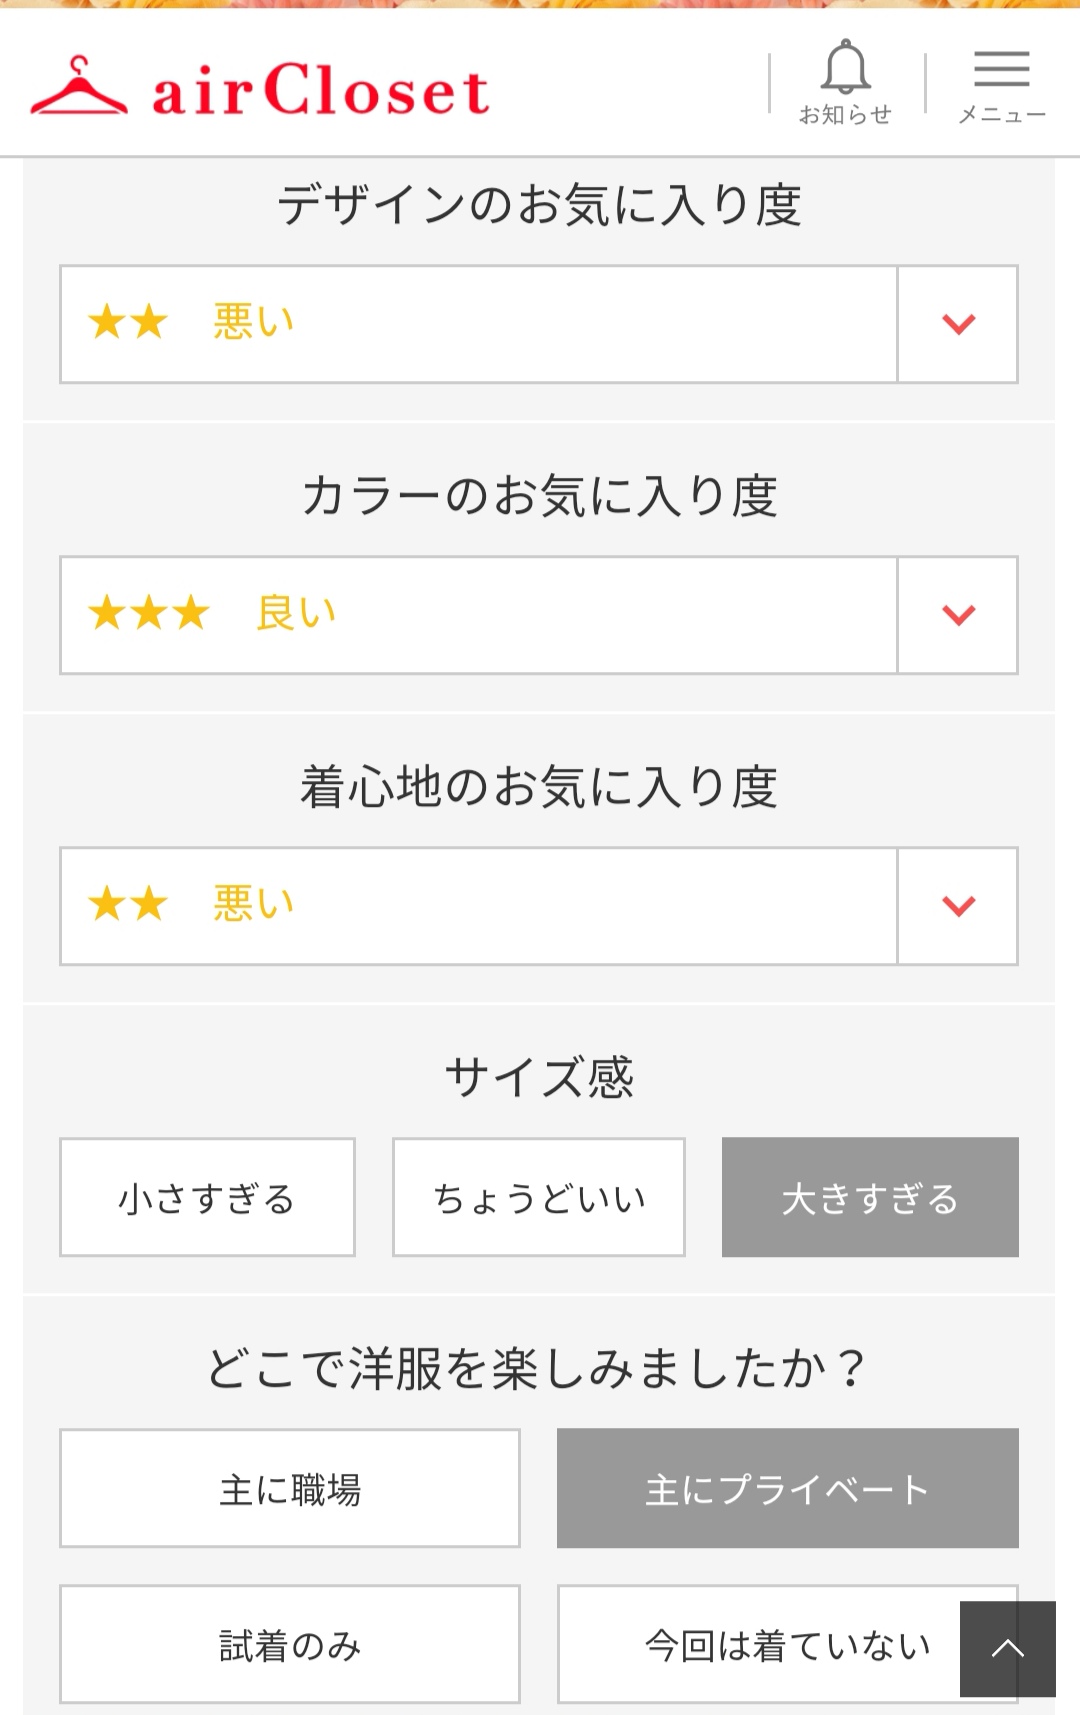The width and height of the screenshot is (1080, 1715).
Task: Open the color rating select showing 良い
Action: pyautogui.click(x=478, y=615)
